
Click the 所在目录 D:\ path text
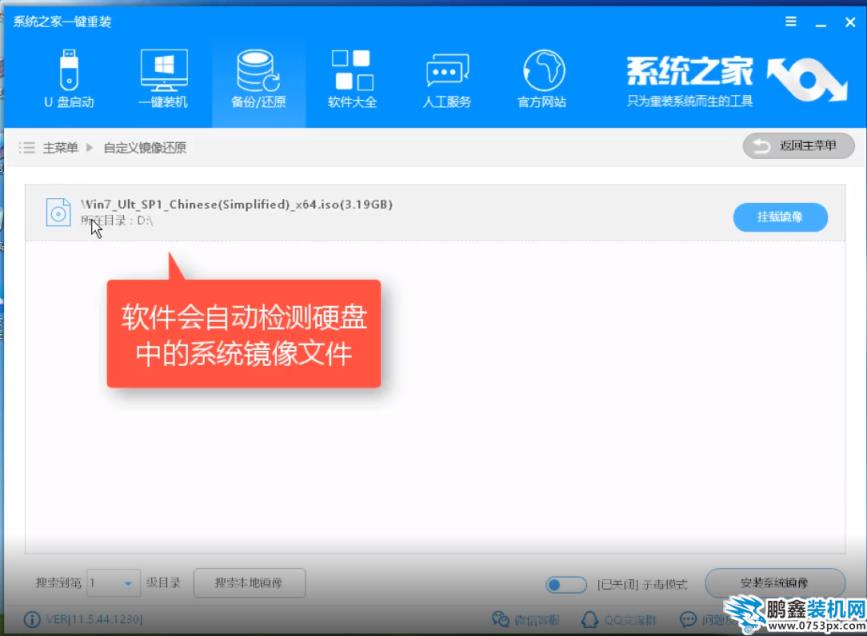pos(117,220)
